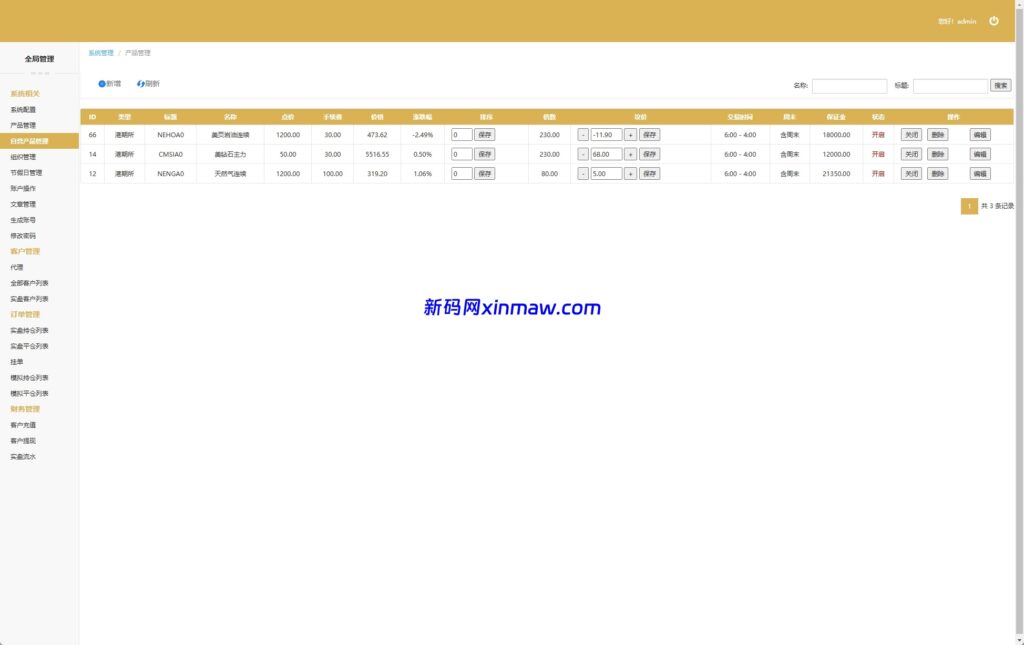This screenshot has width=1024, height=645.
Task: Click the 名称 search input field
Action: [849, 86]
